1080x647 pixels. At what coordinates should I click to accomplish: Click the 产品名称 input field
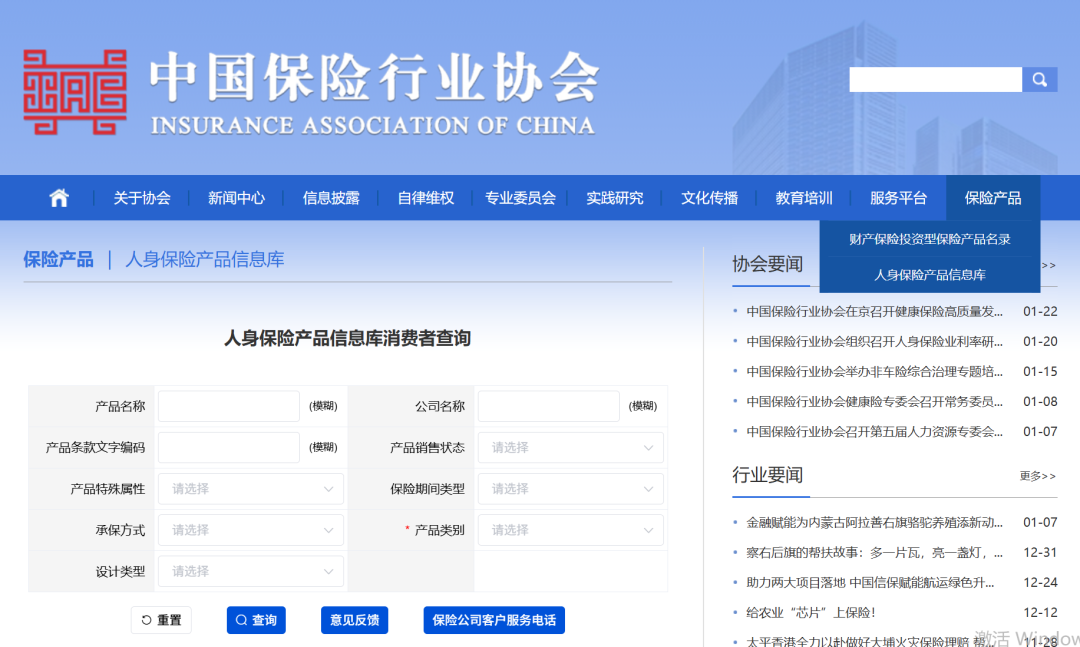[229, 407]
